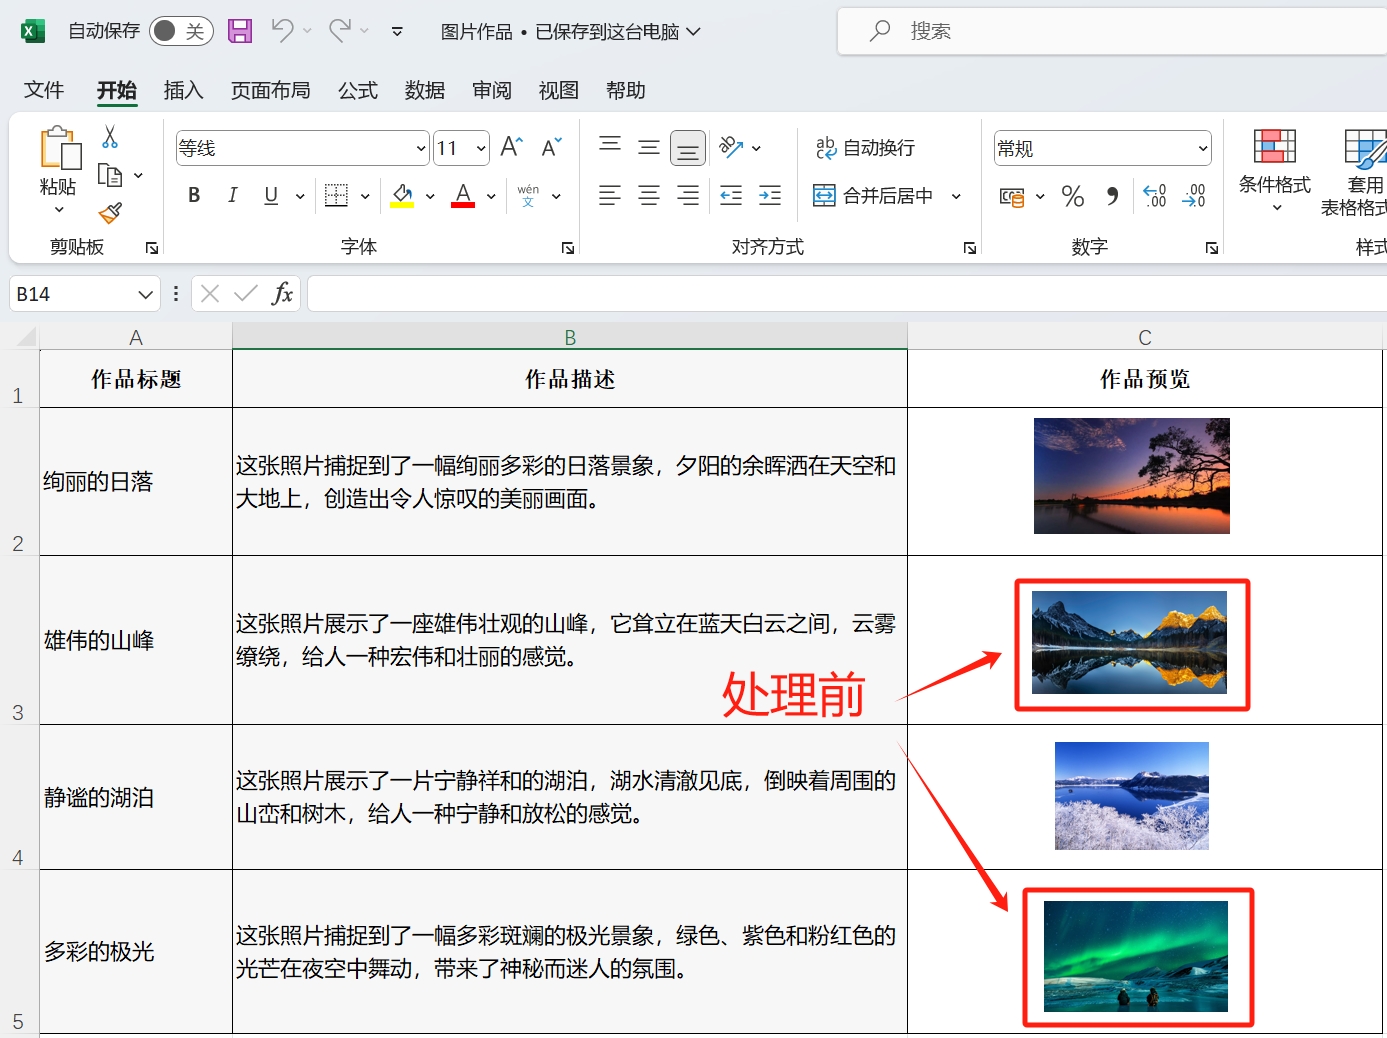
Task: Apply bold formatting
Action: 192,195
